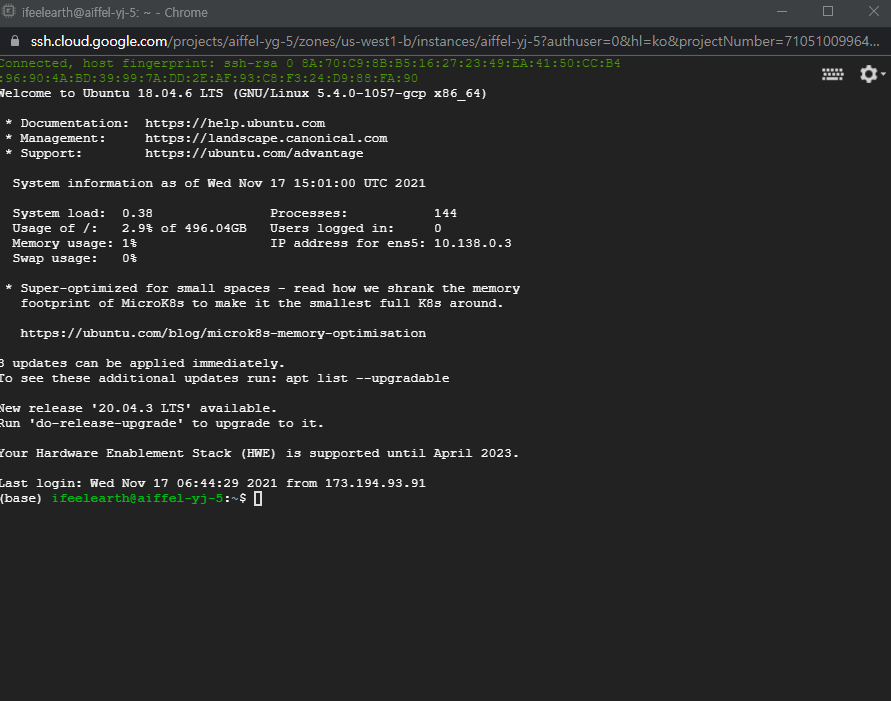Click the 'Users logged in: 0' entry

click(355, 228)
